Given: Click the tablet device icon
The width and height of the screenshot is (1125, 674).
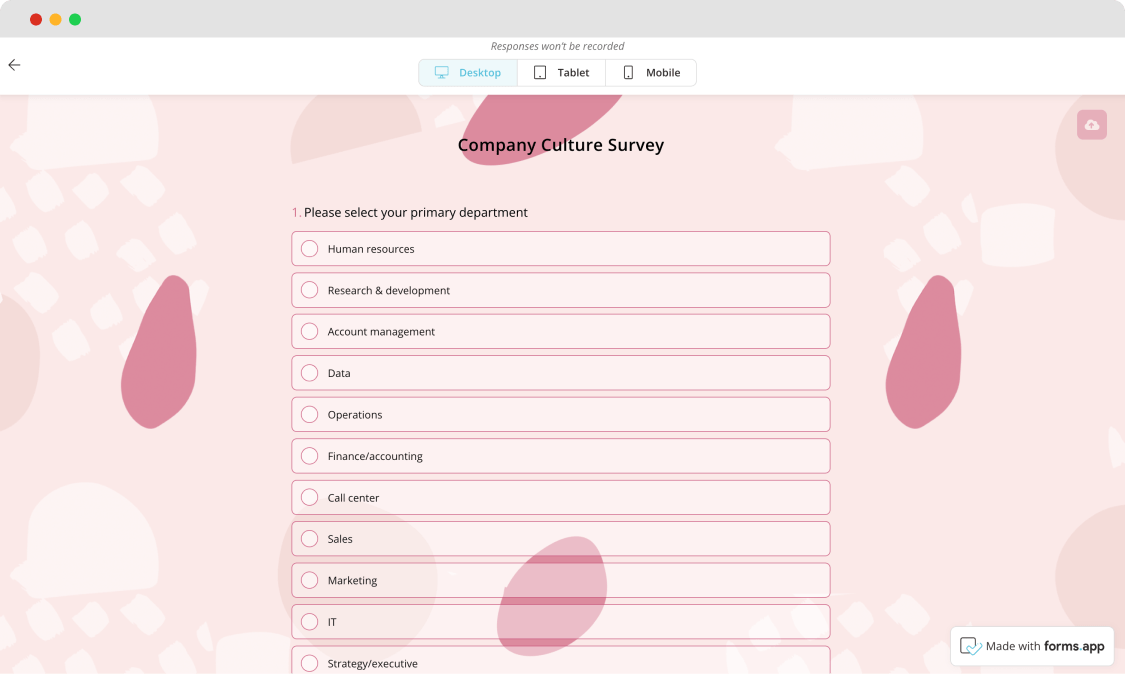Looking at the screenshot, I should [x=540, y=73].
